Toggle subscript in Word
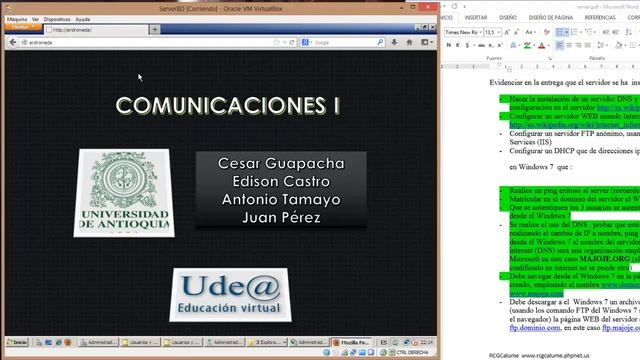This screenshot has height=360, width=640. 491,45
